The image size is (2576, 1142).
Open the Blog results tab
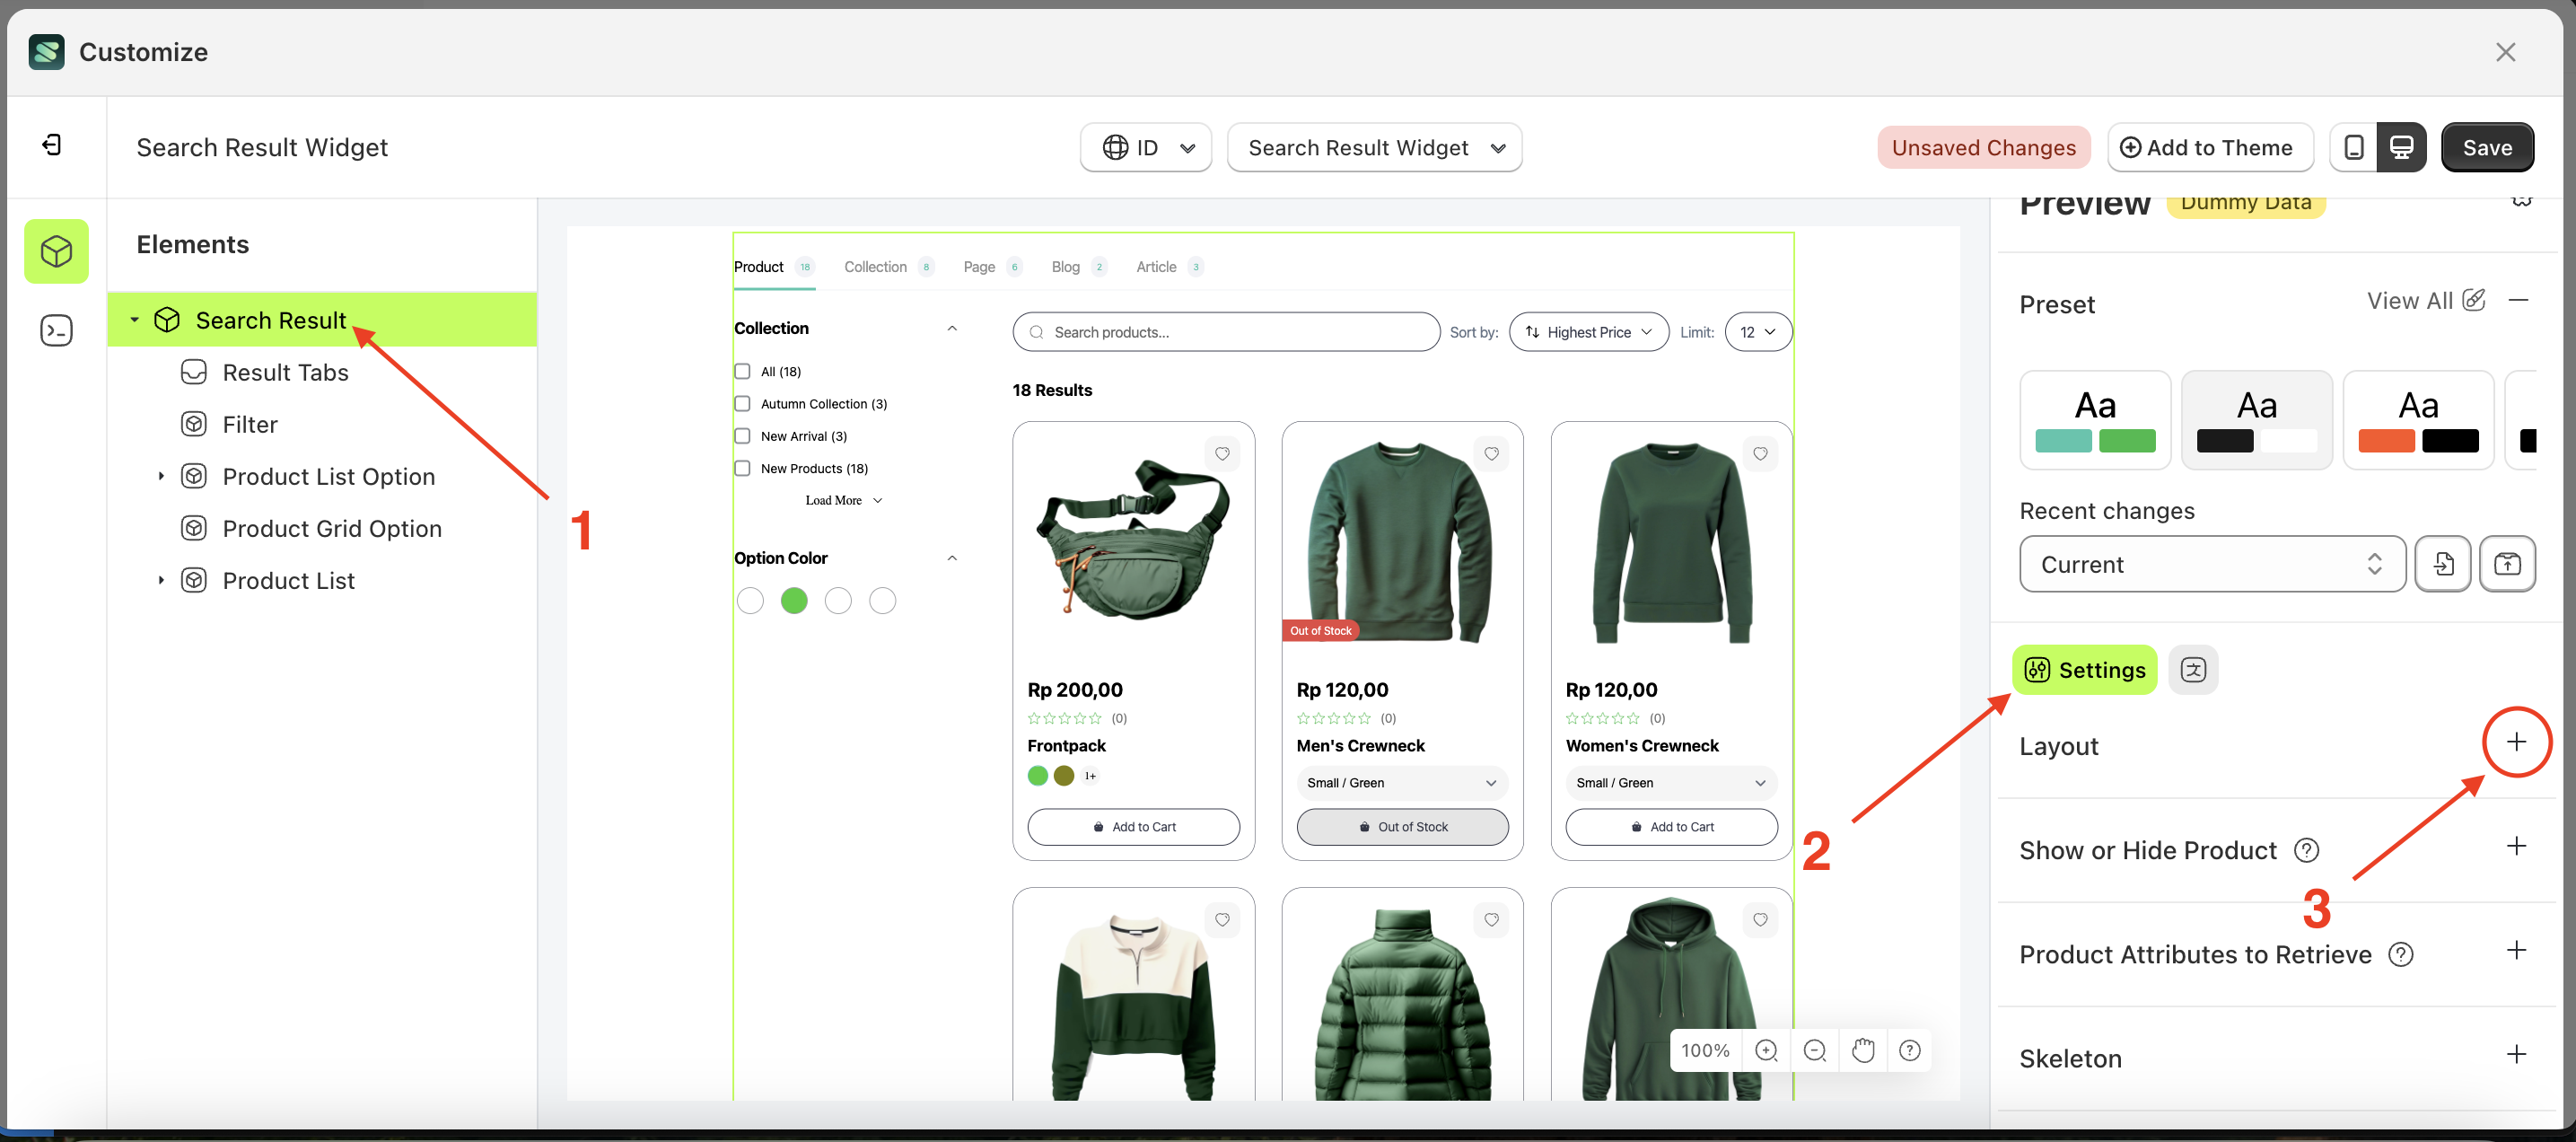(x=1065, y=267)
